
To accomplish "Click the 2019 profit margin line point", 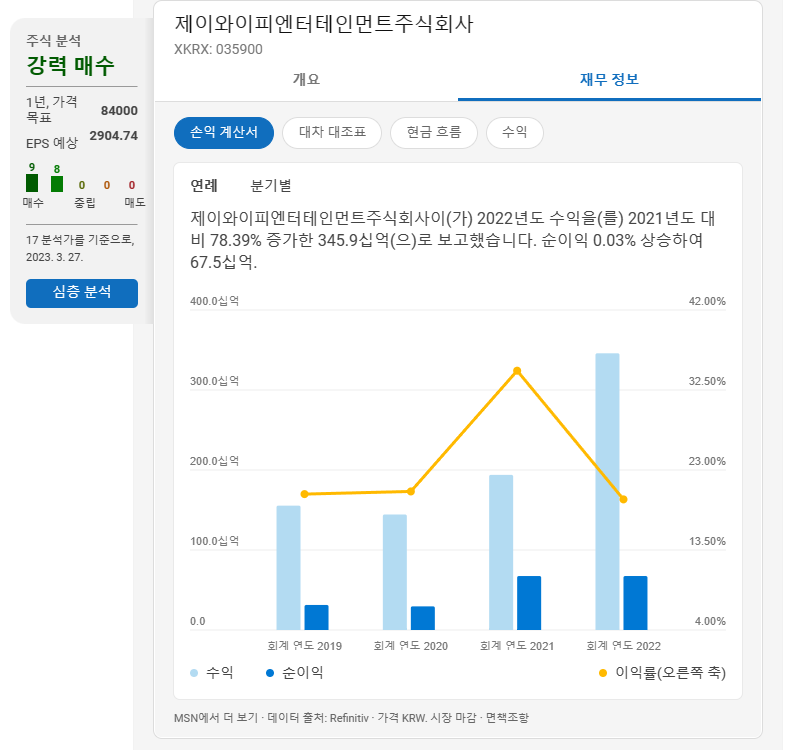I will [304, 494].
